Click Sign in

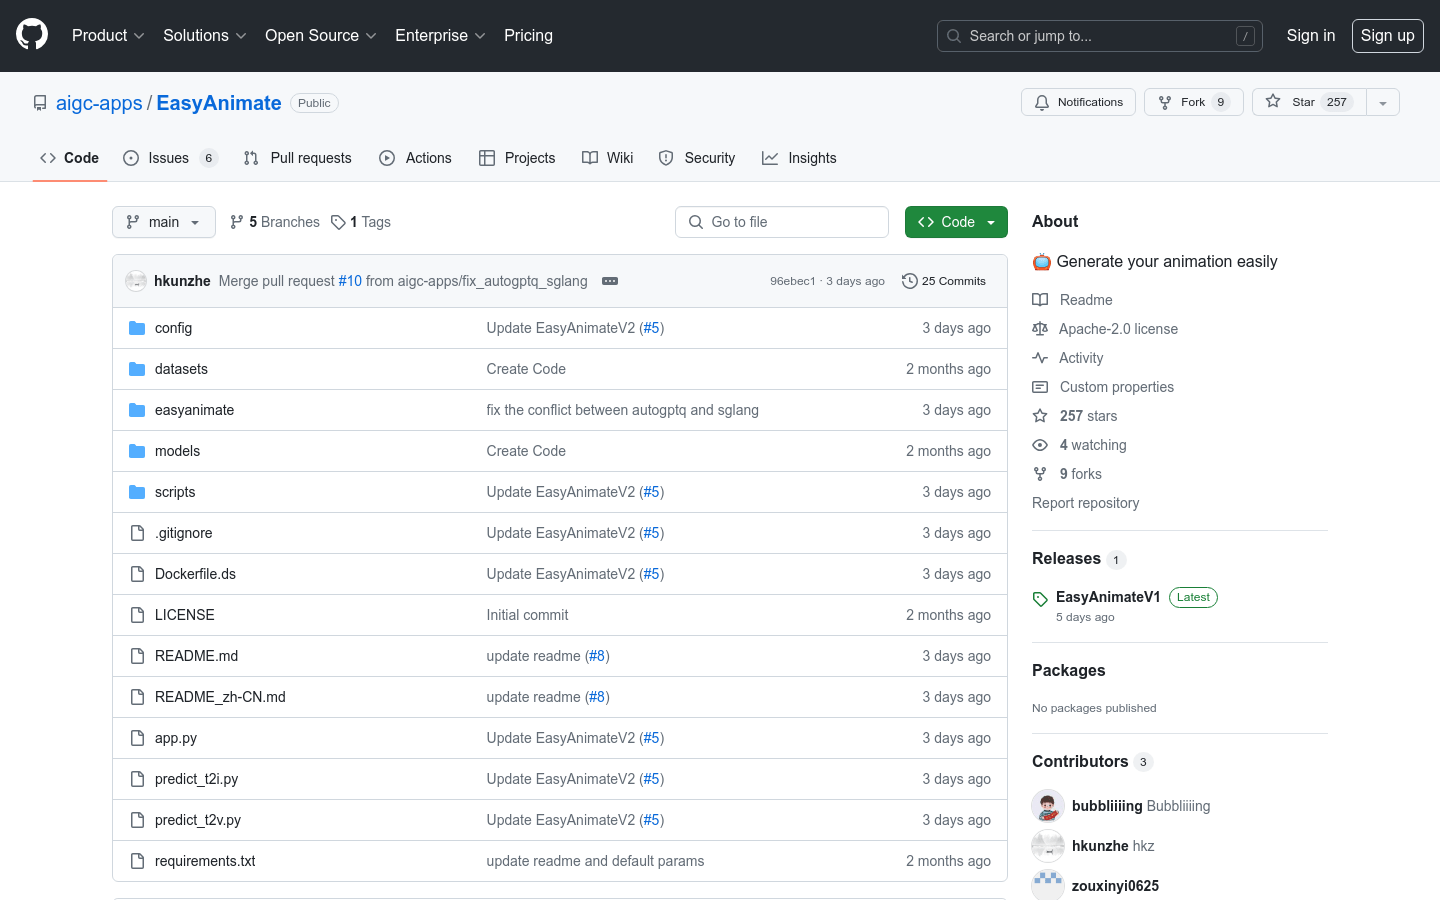click(1311, 35)
